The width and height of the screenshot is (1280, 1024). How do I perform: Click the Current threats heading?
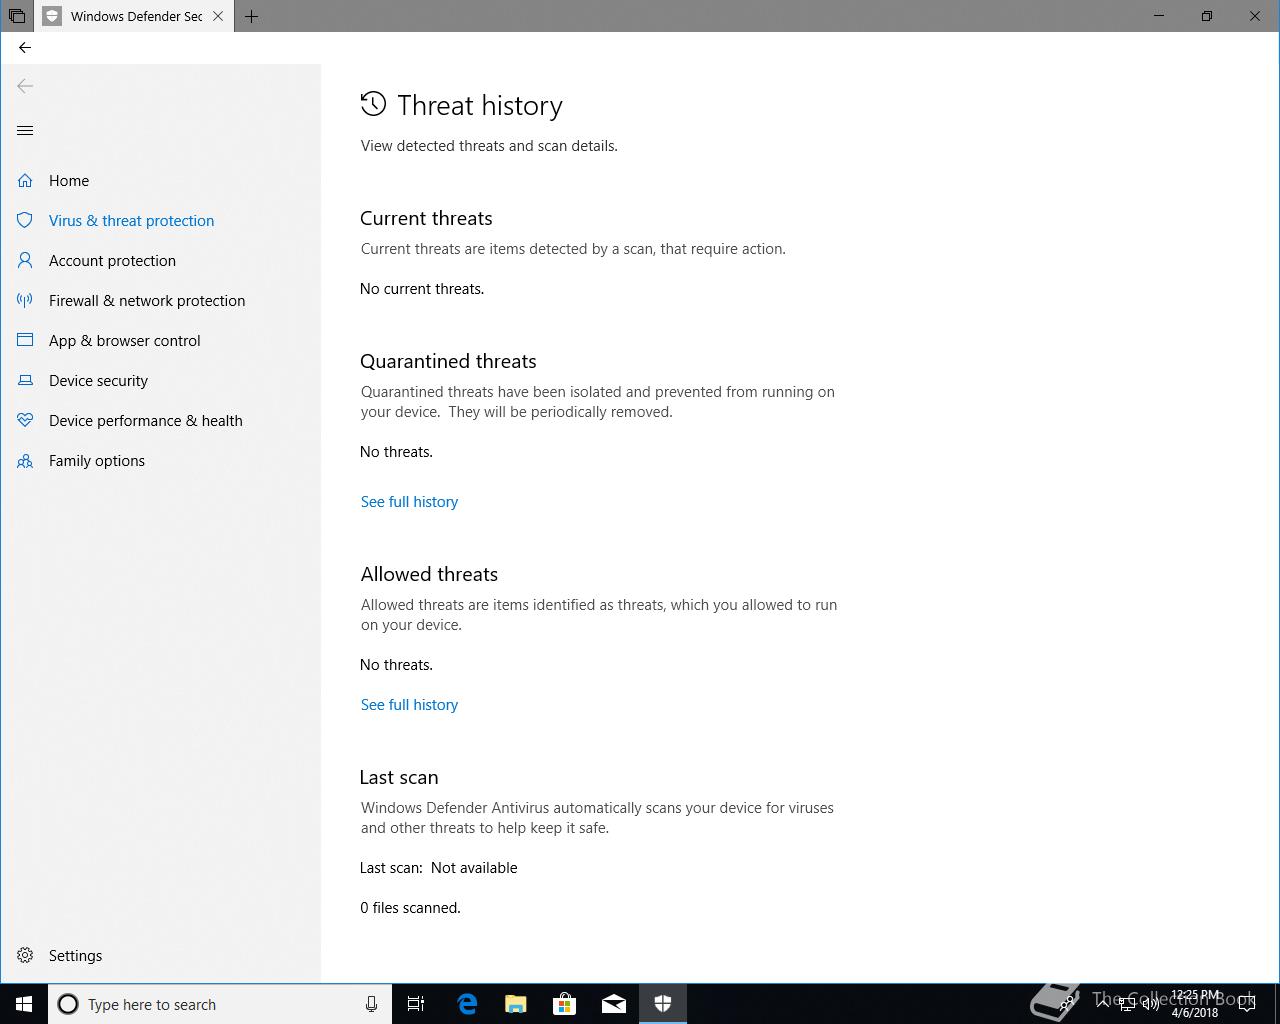pos(426,218)
